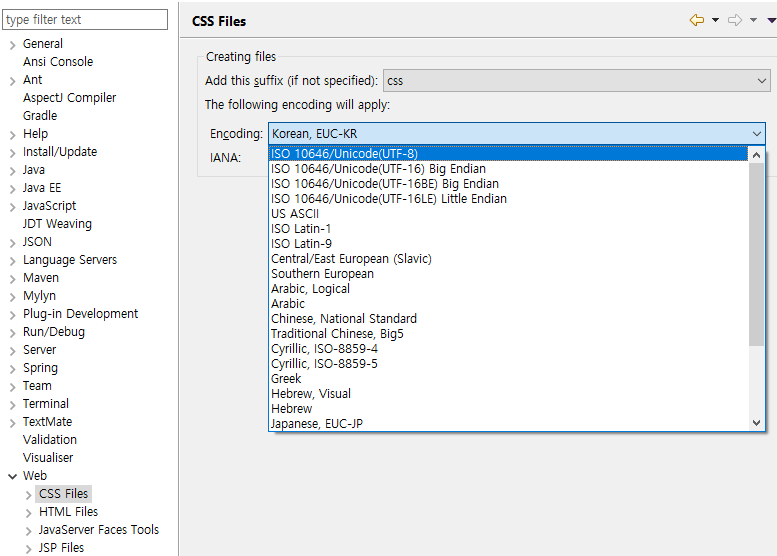Open Ansi Console preferences
This screenshot has width=777, height=556.
click(58, 61)
